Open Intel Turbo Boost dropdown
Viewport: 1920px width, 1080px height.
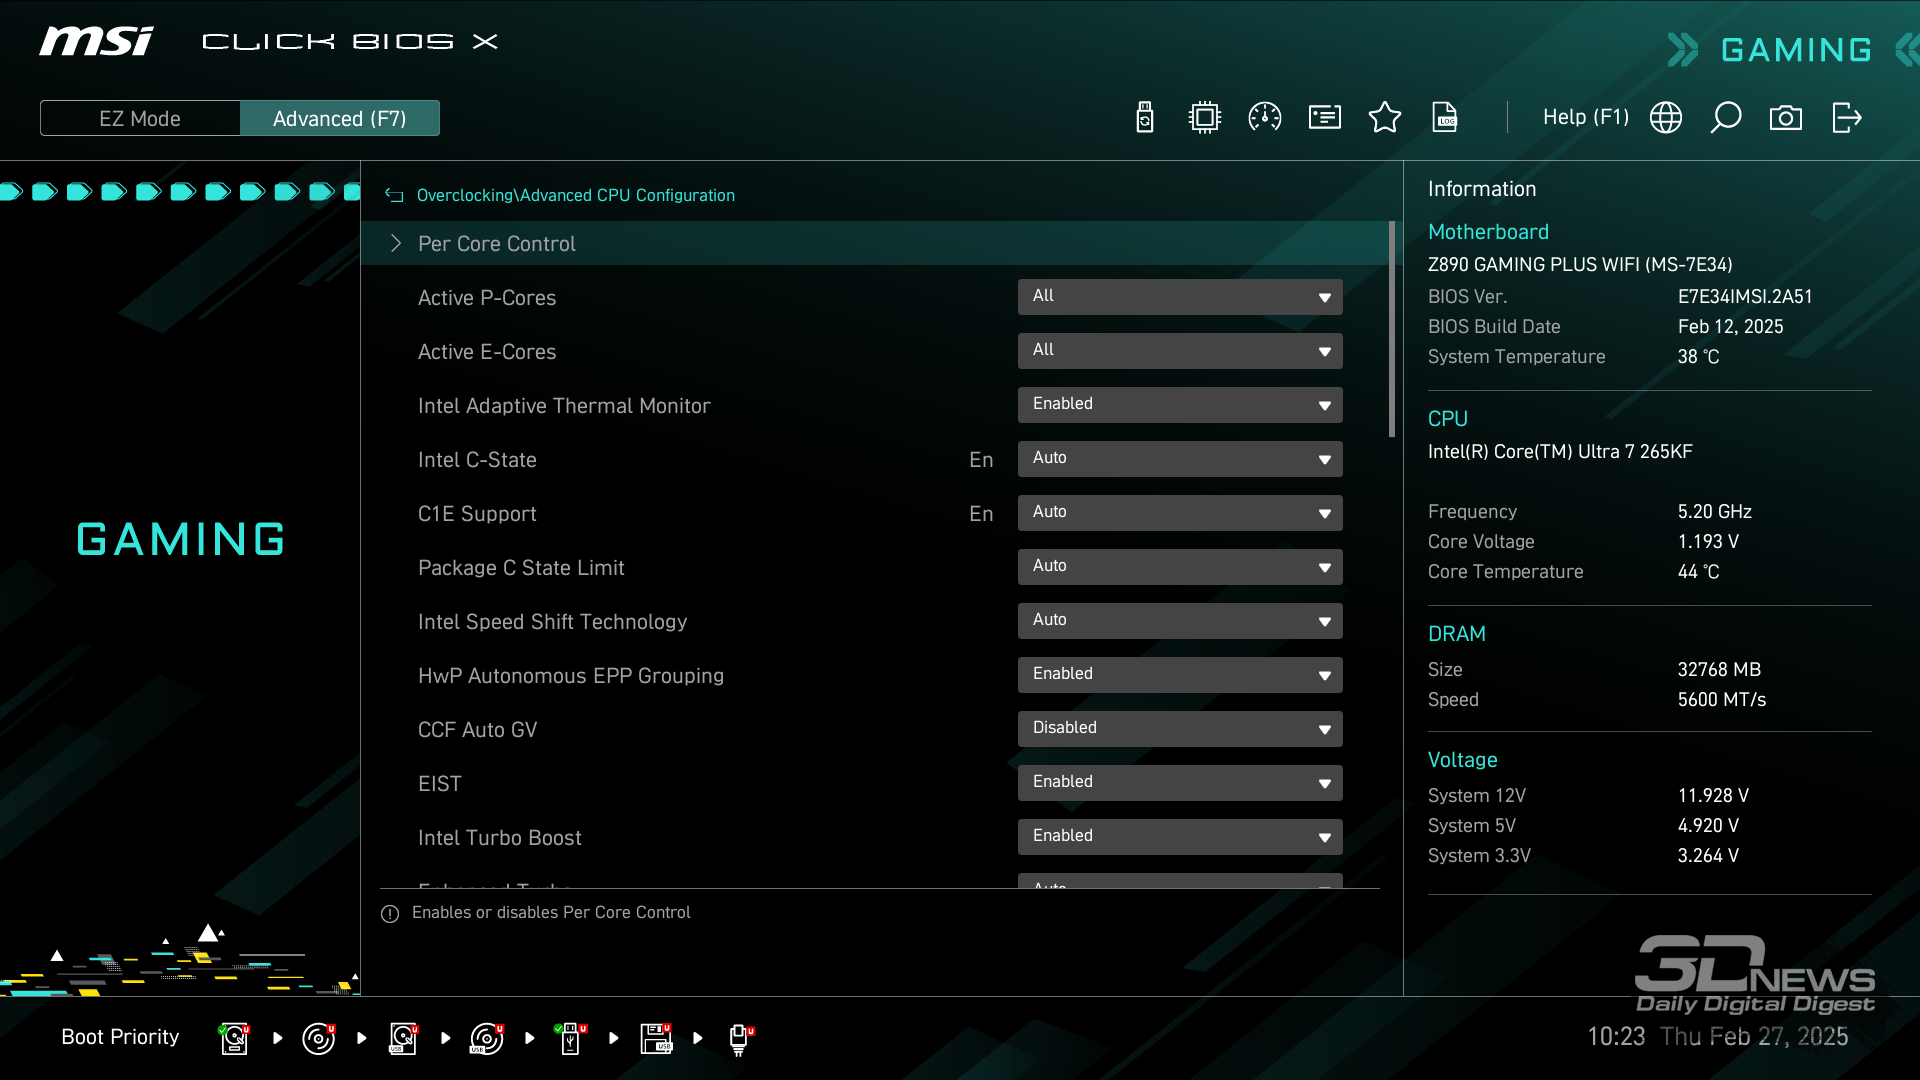click(1180, 837)
